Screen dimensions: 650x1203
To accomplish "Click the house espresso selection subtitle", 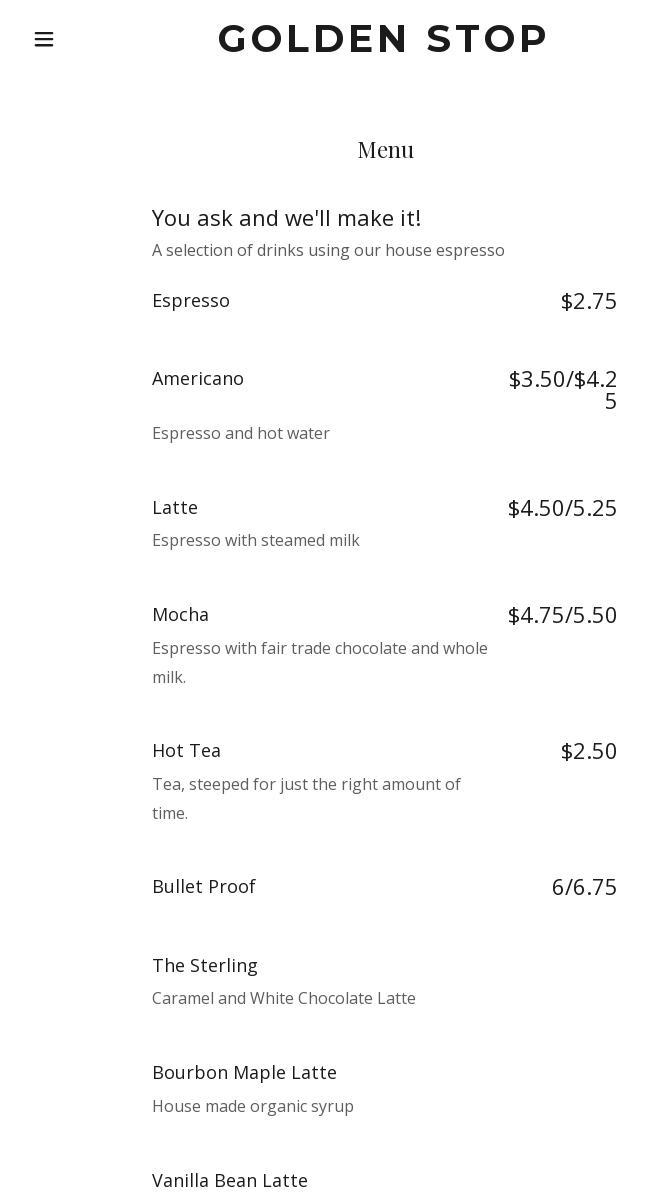I will [x=328, y=250].
